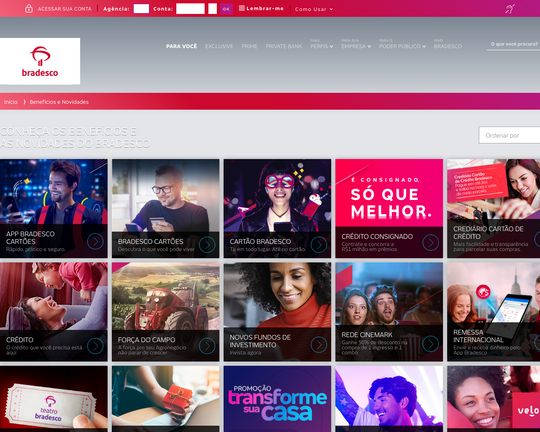
Task: Click the OK login button
Action: (x=226, y=9)
